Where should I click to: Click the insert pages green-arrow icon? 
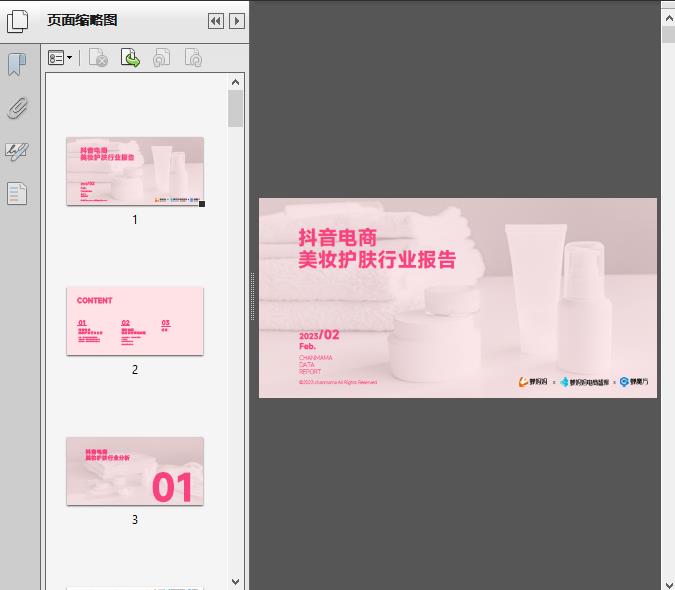tap(130, 58)
